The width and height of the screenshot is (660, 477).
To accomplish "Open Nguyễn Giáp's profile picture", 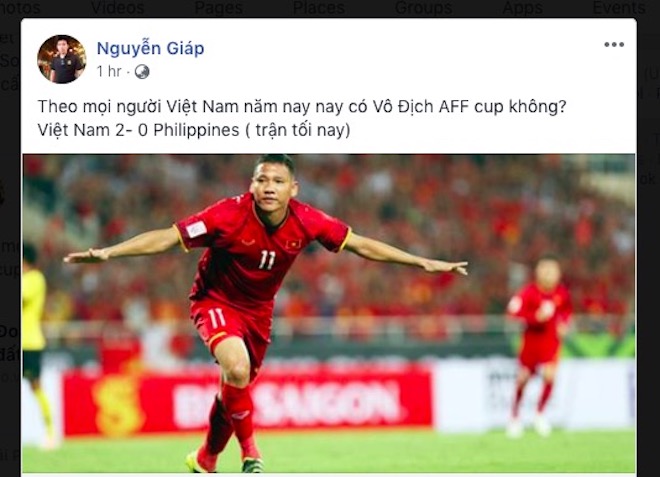I will [61, 59].
